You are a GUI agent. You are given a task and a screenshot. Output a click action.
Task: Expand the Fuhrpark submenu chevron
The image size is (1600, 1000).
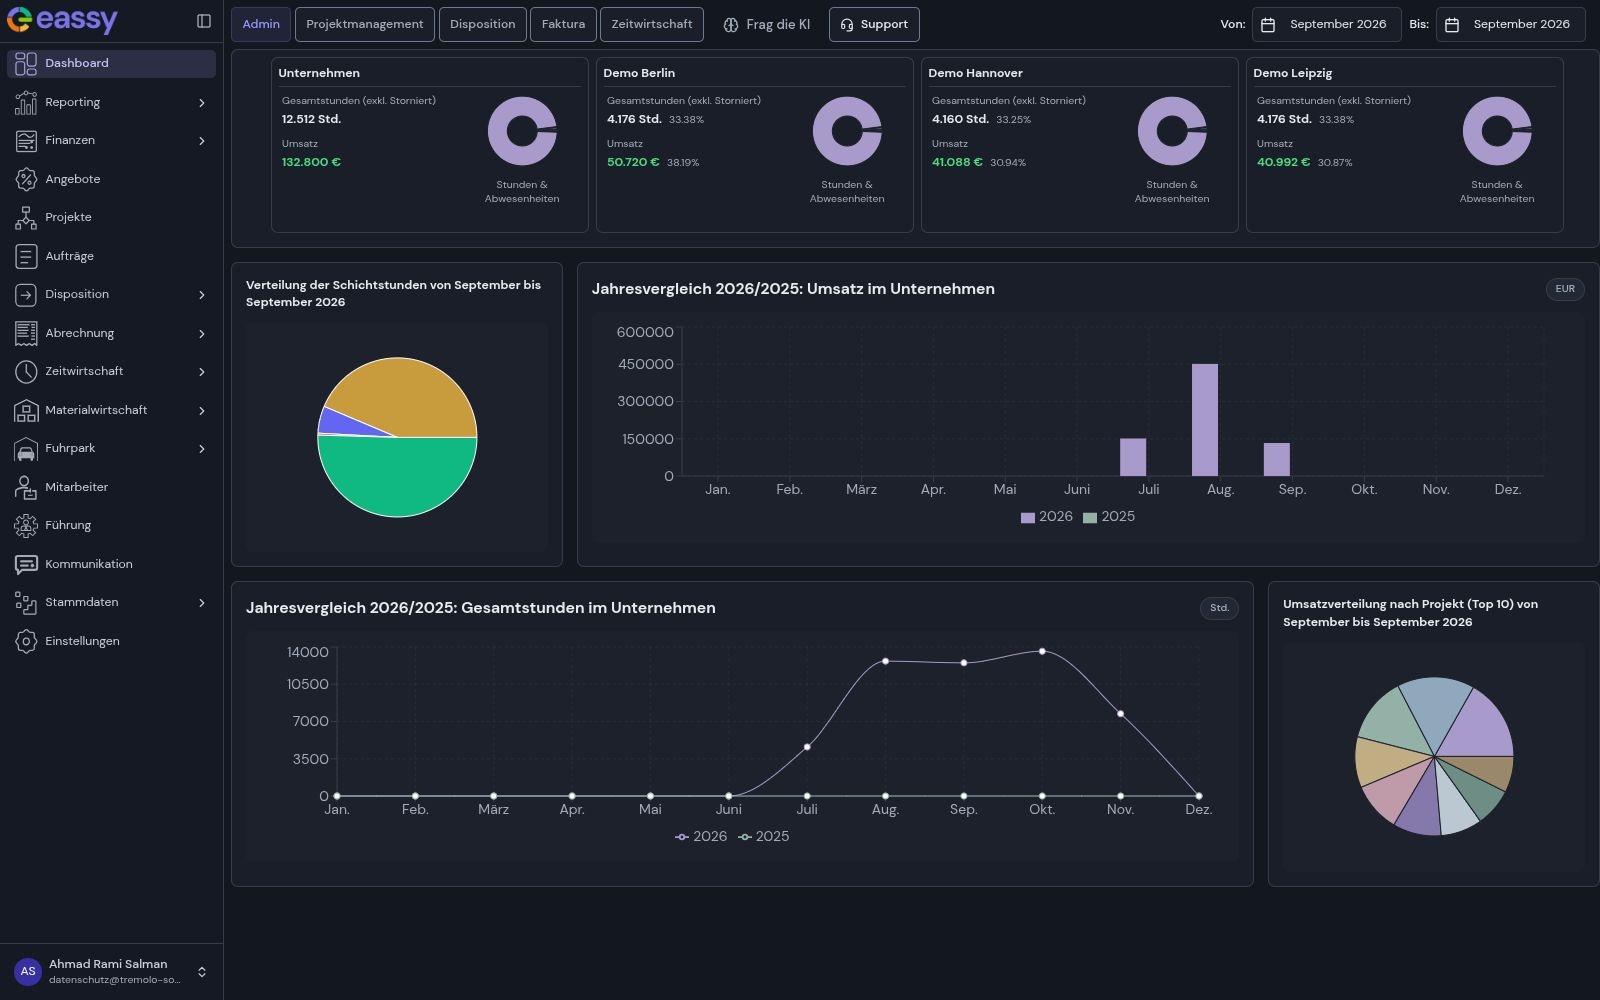[x=202, y=449]
